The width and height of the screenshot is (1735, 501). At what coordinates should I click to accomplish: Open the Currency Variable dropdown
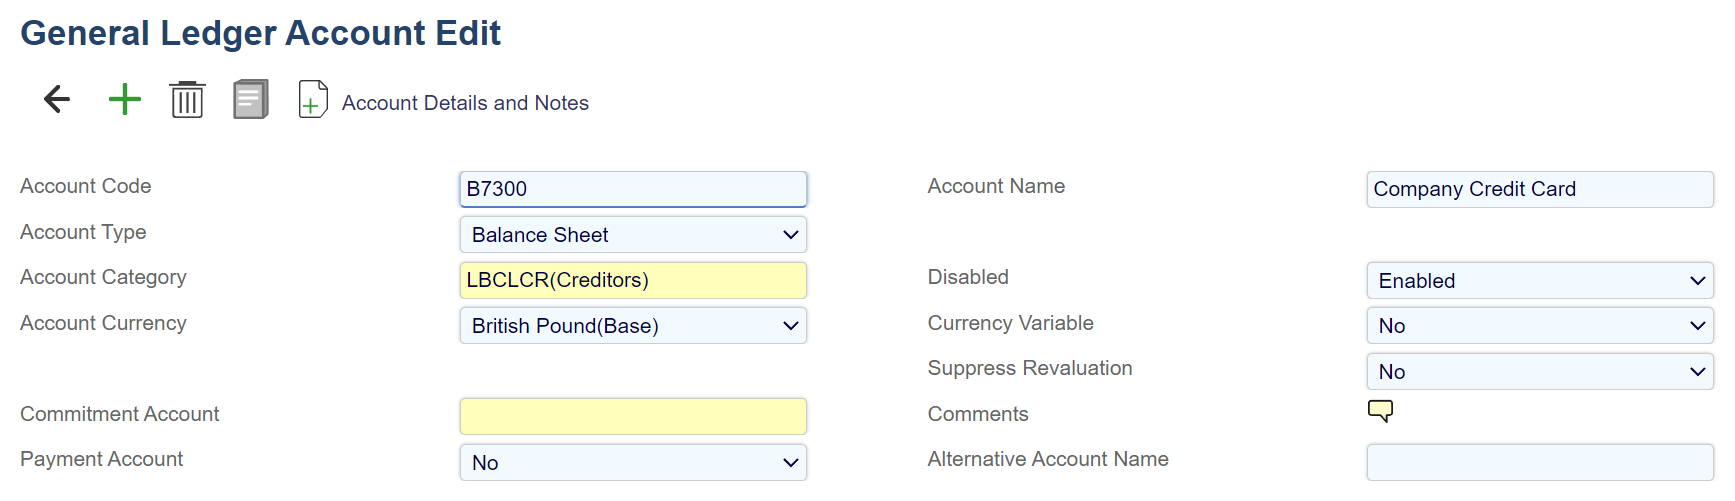tap(1540, 326)
